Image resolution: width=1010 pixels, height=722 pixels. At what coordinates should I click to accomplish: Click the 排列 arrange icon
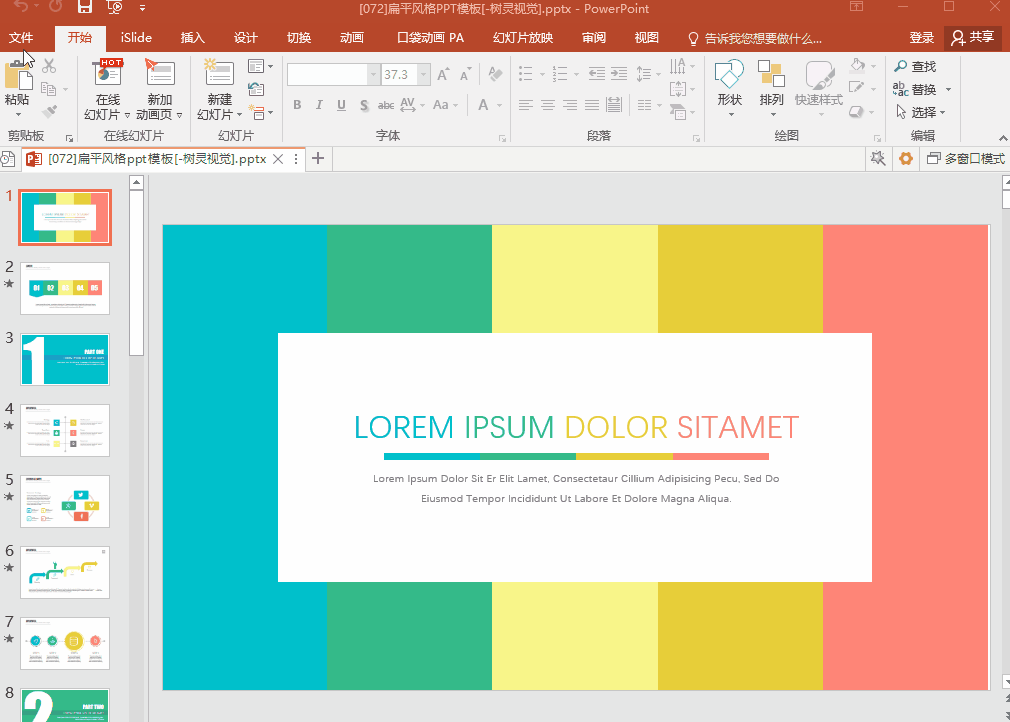(771, 76)
